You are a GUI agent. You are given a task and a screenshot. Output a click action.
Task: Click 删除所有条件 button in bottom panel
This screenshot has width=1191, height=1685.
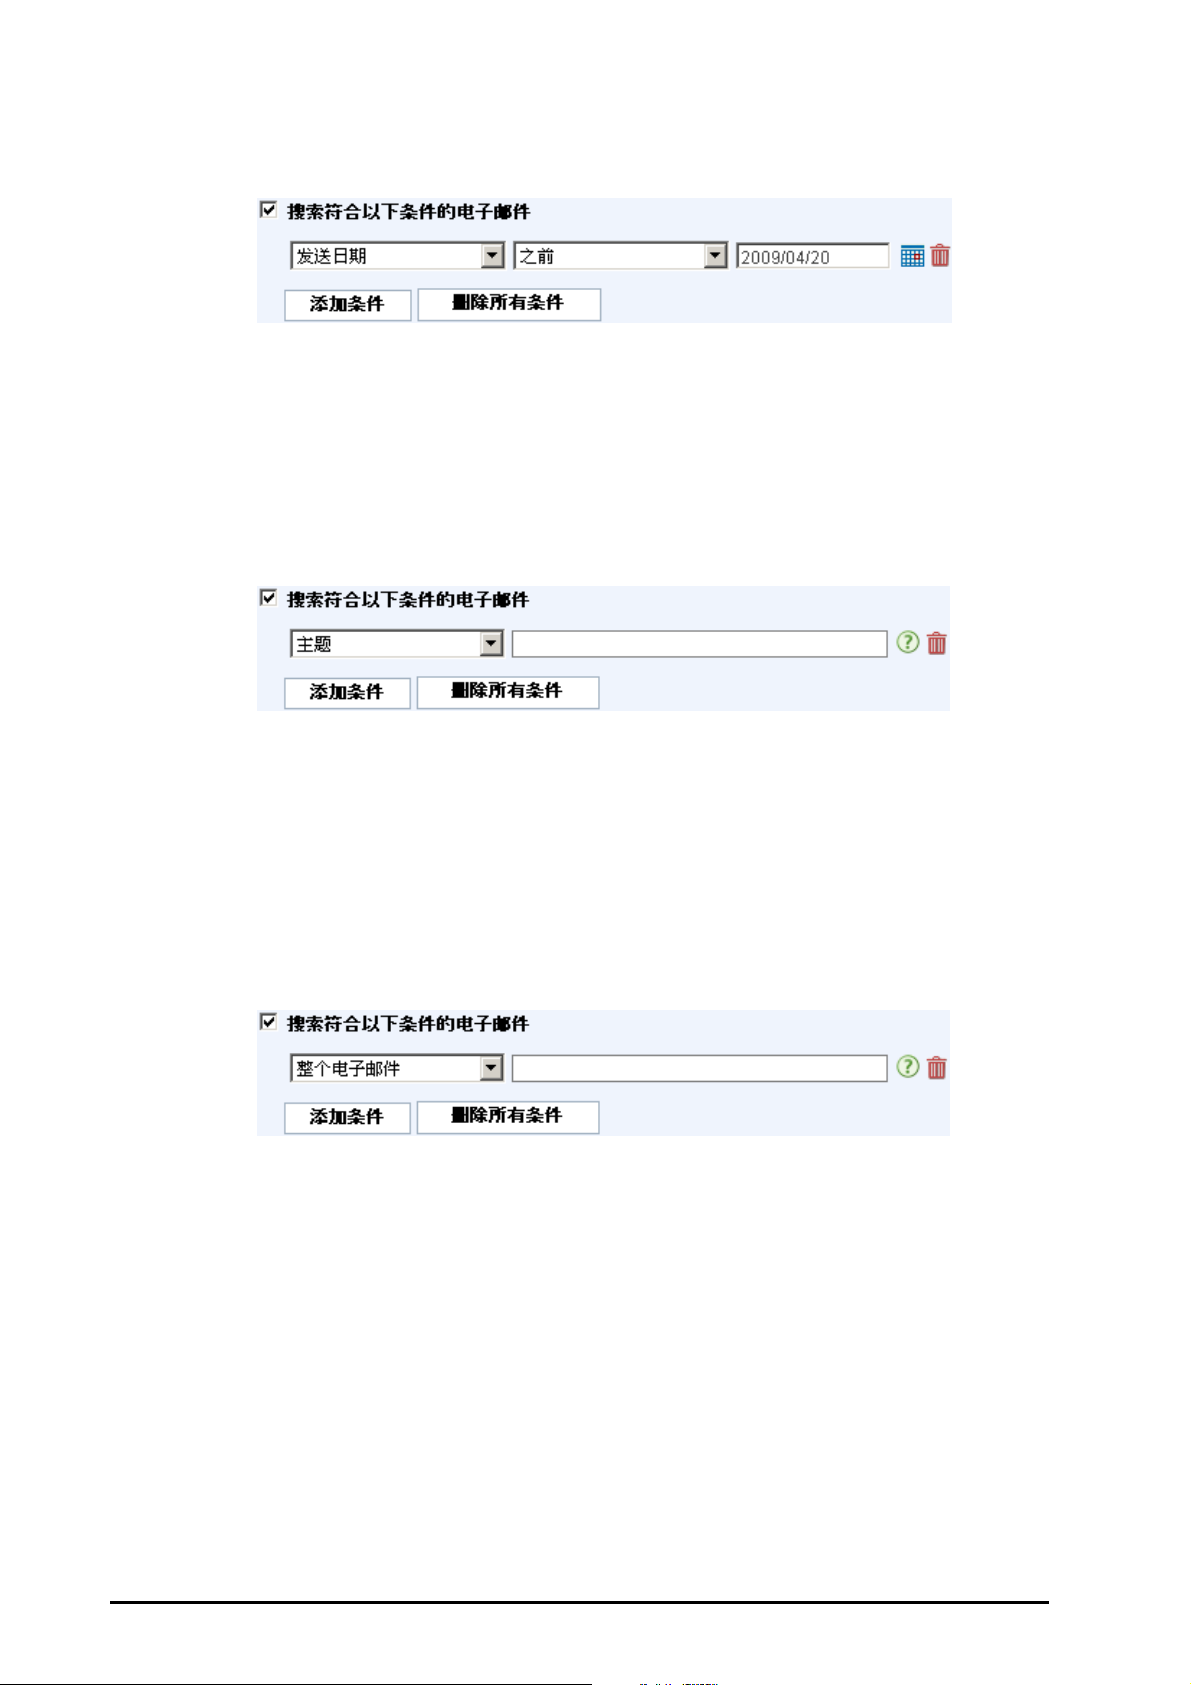click(507, 1117)
